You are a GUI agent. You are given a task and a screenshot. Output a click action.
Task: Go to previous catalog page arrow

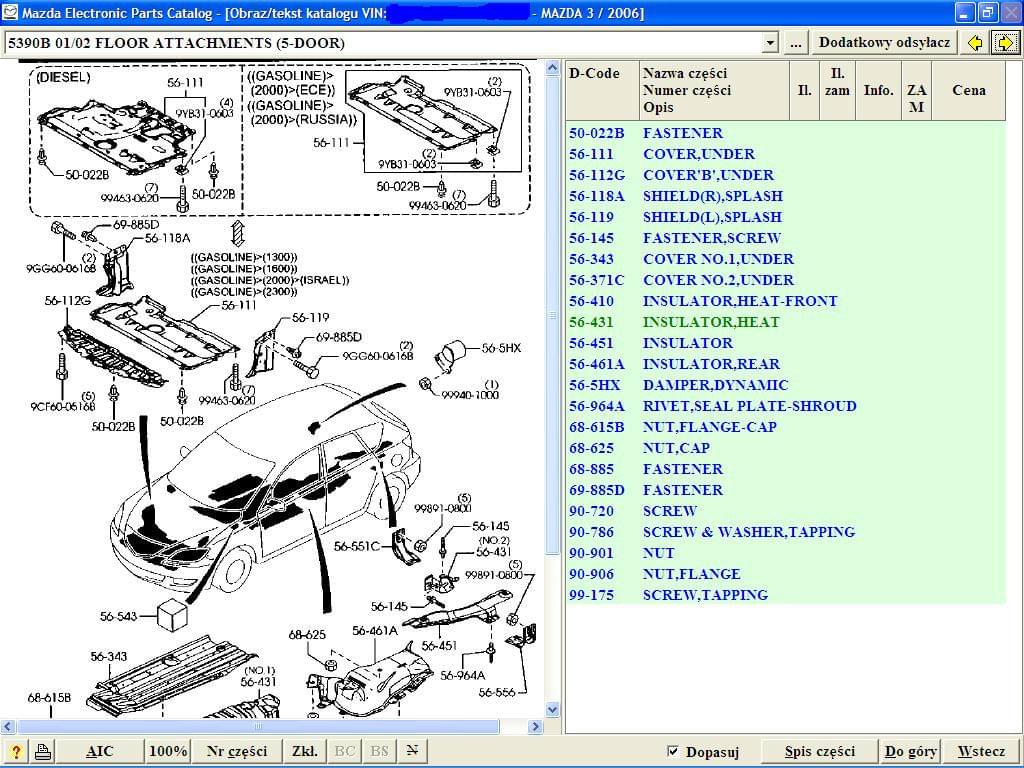(x=975, y=43)
